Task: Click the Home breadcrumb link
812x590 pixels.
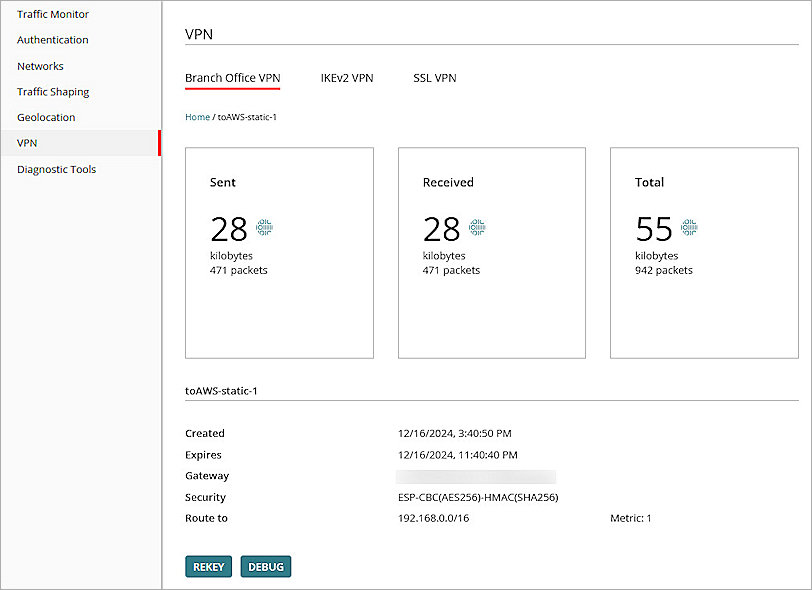Action: [x=197, y=116]
